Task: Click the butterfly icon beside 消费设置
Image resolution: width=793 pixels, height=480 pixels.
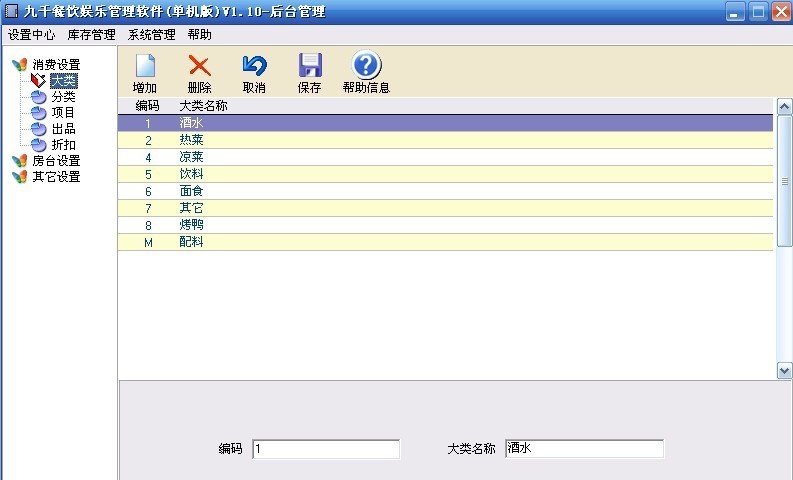Action: tap(20, 64)
